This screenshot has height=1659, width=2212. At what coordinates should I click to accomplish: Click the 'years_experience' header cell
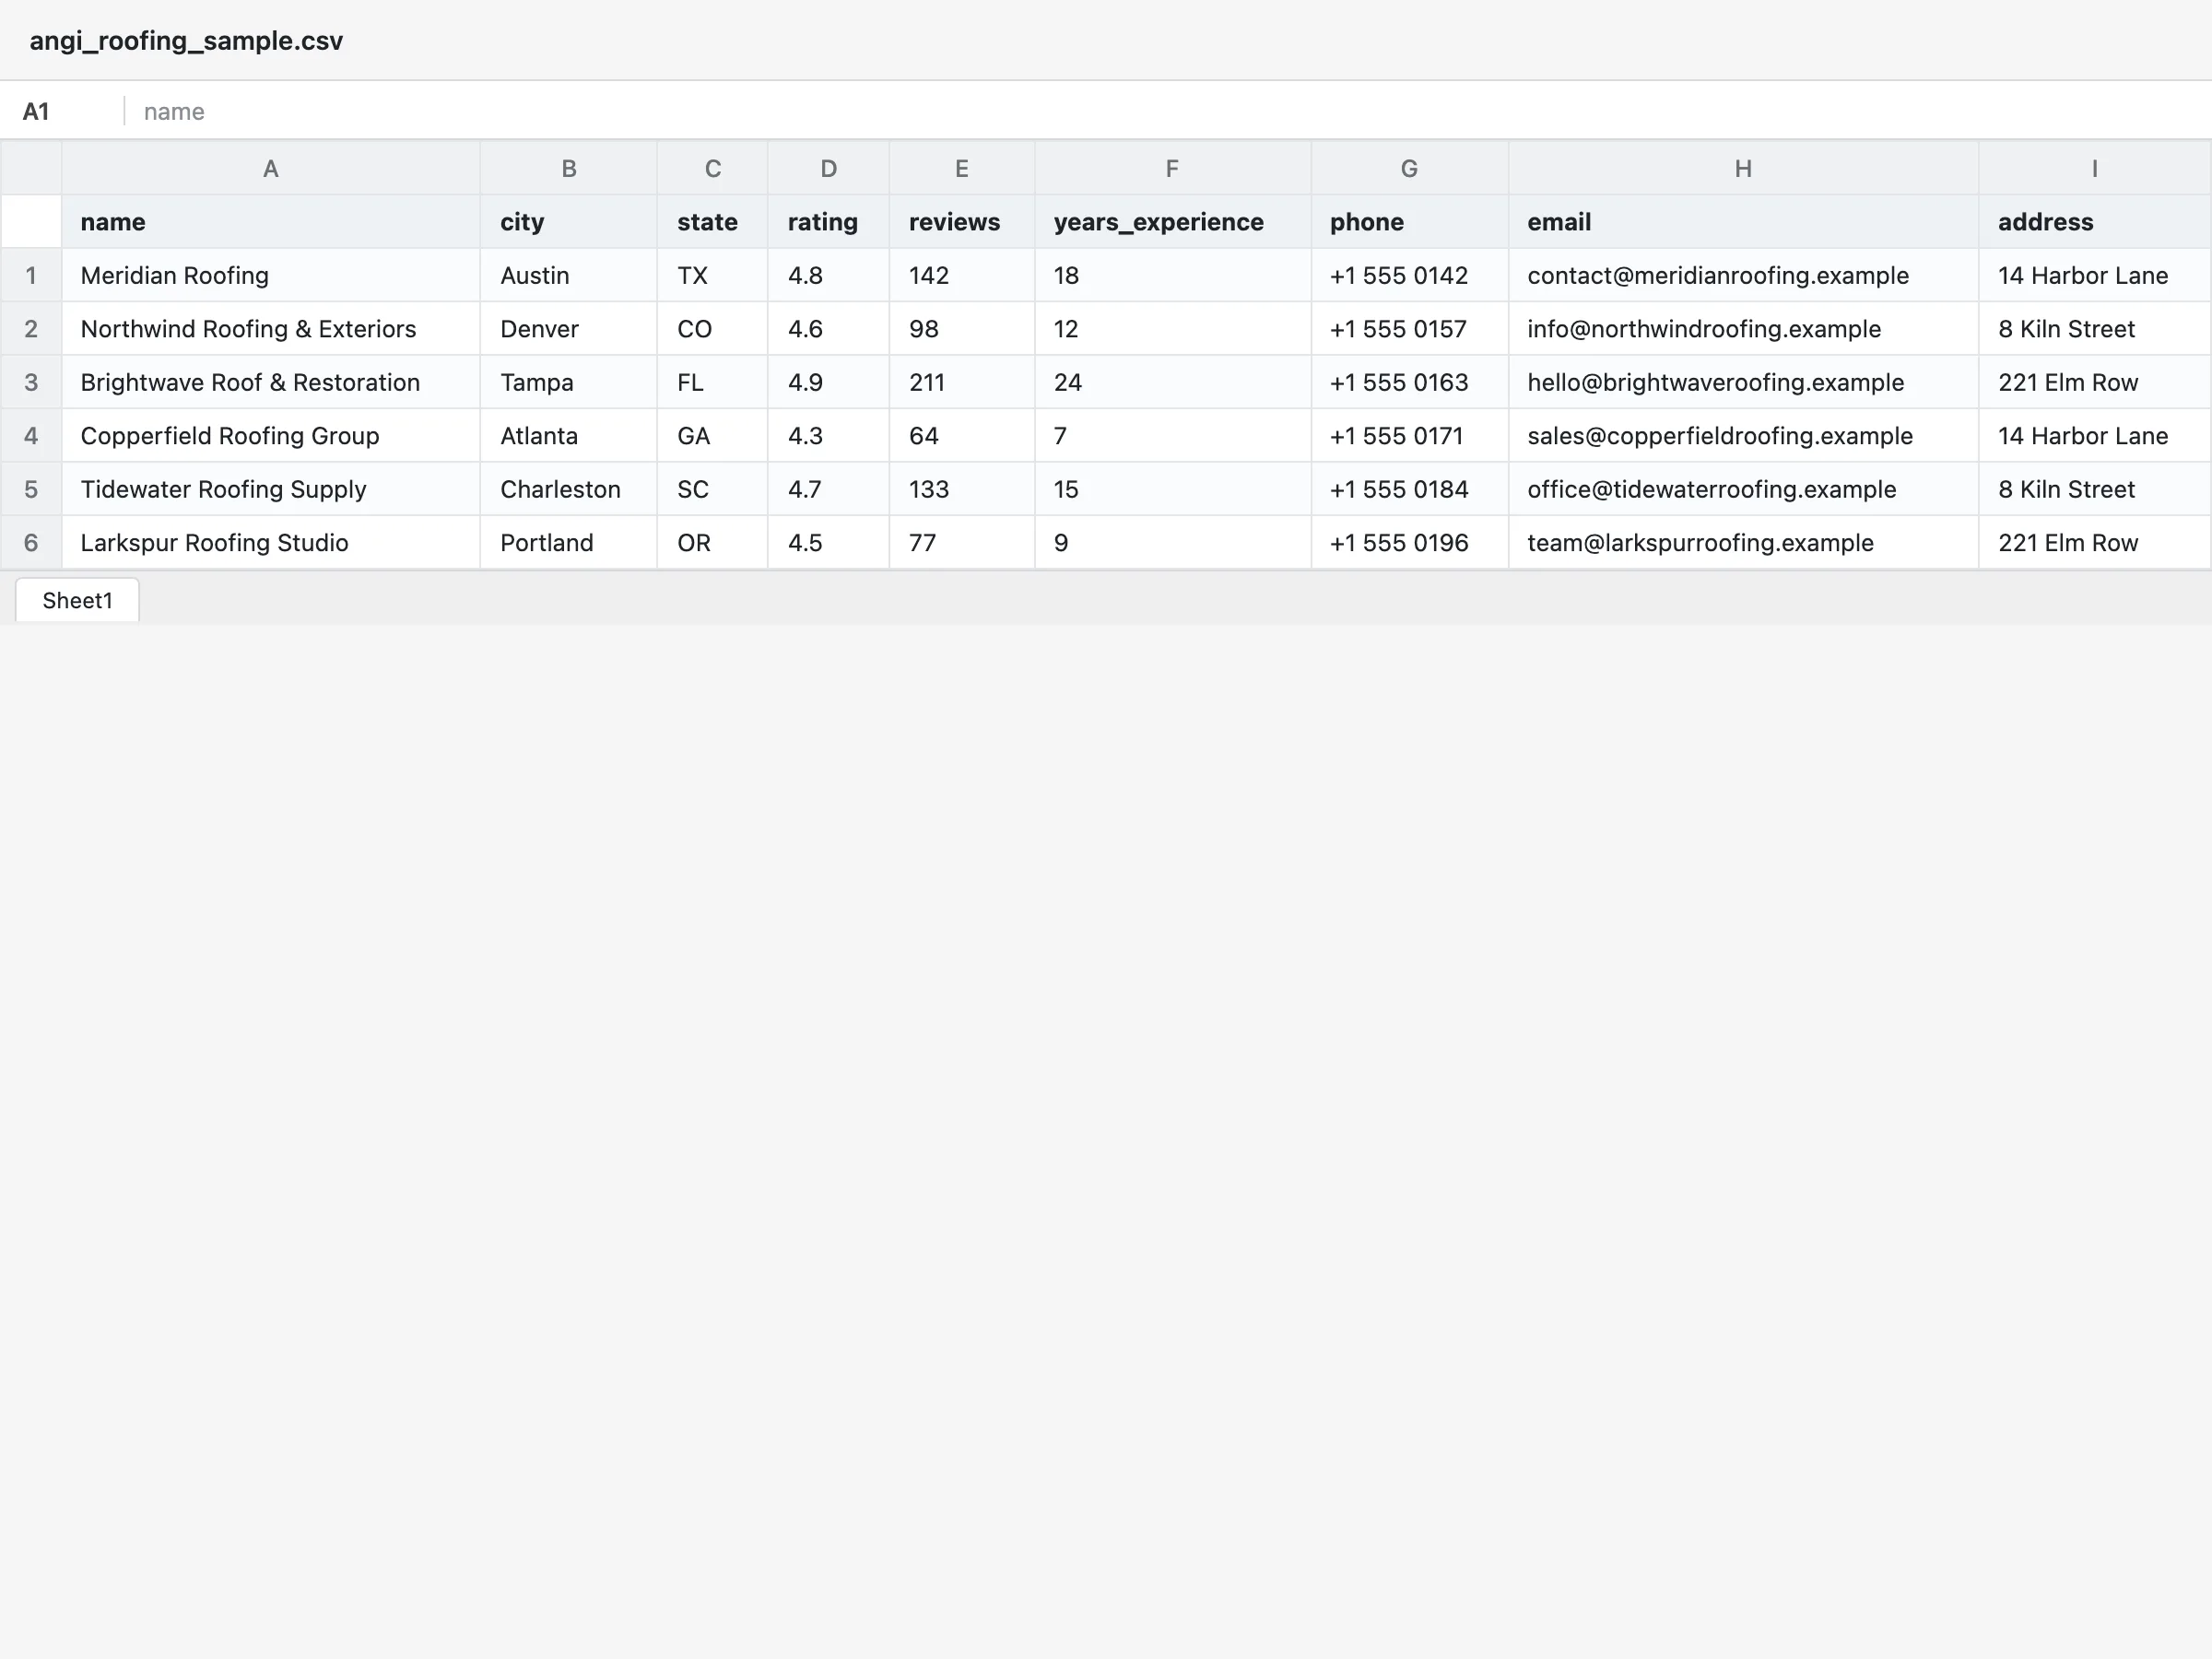click(1172, 222)
